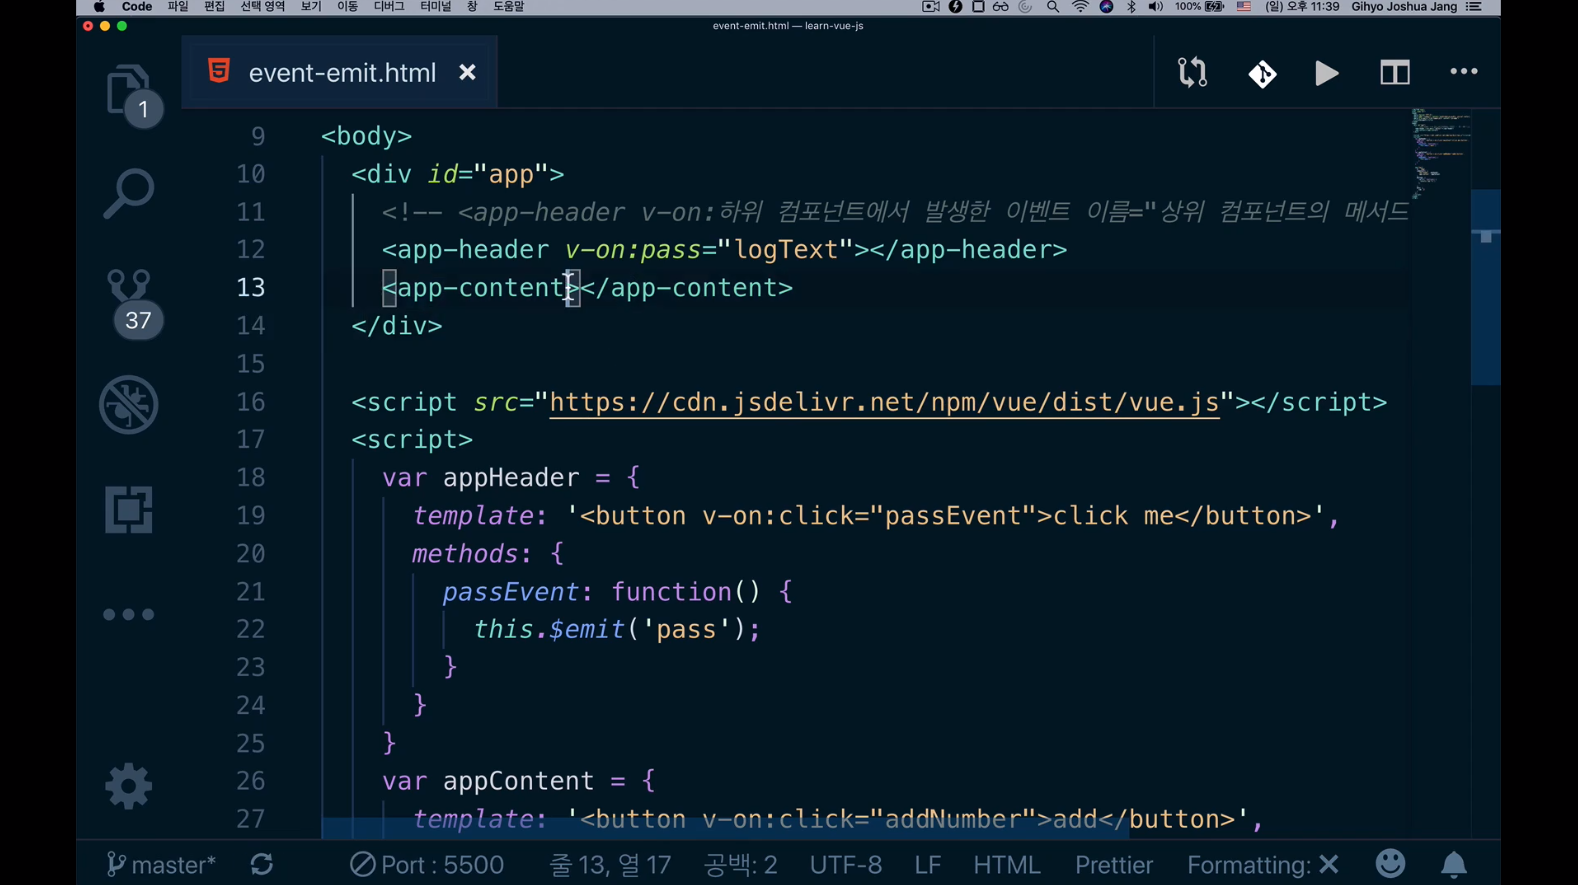1578x886 pixels.
Task: Expand additional activity bar views ellipsis
Action: point(128,615)
